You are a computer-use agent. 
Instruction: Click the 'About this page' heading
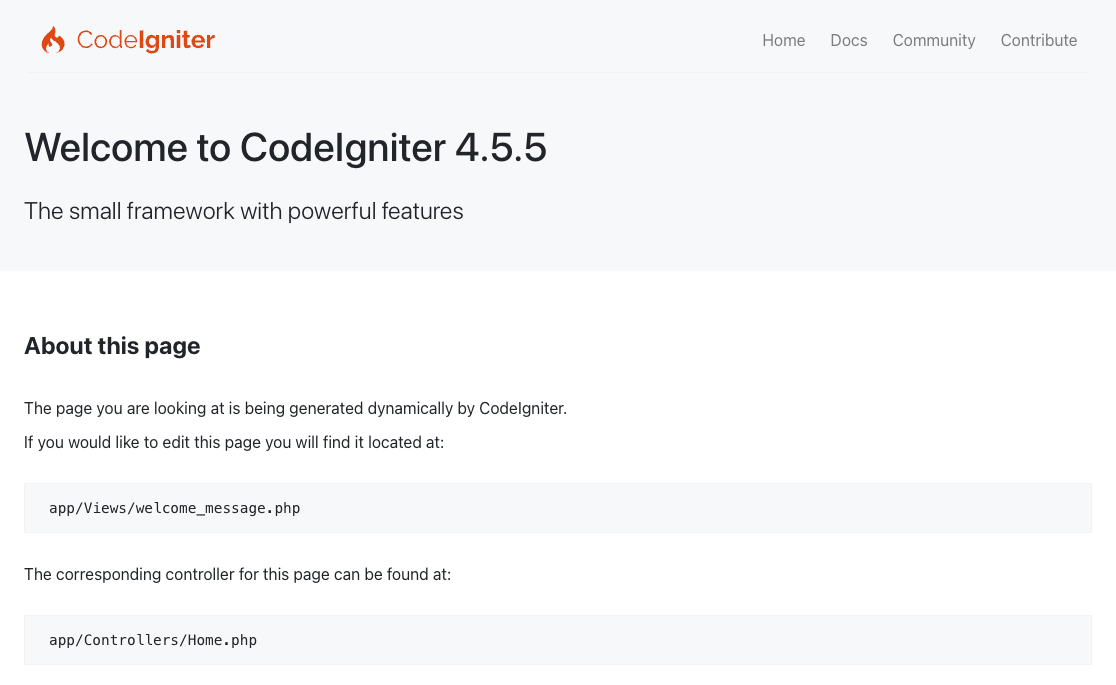pyautogui.click(x=112, y=346)
